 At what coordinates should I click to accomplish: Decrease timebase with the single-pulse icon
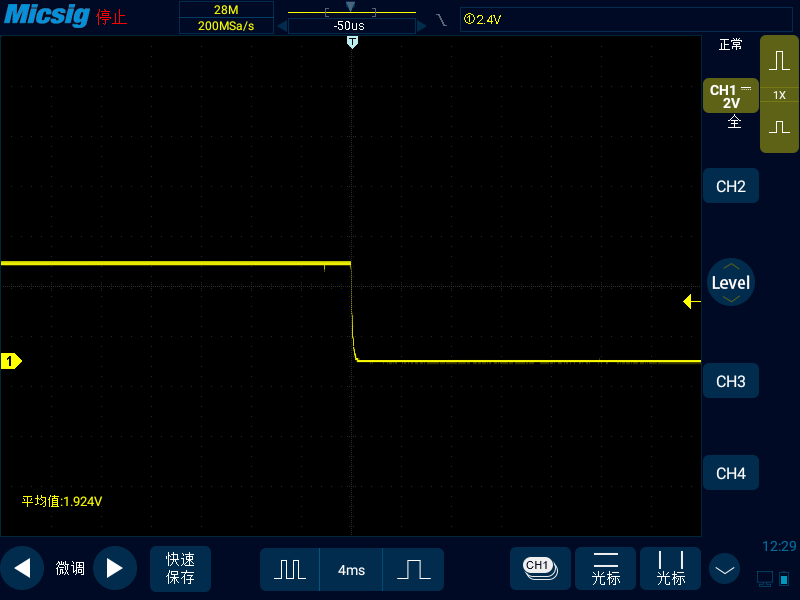[414, 569]
